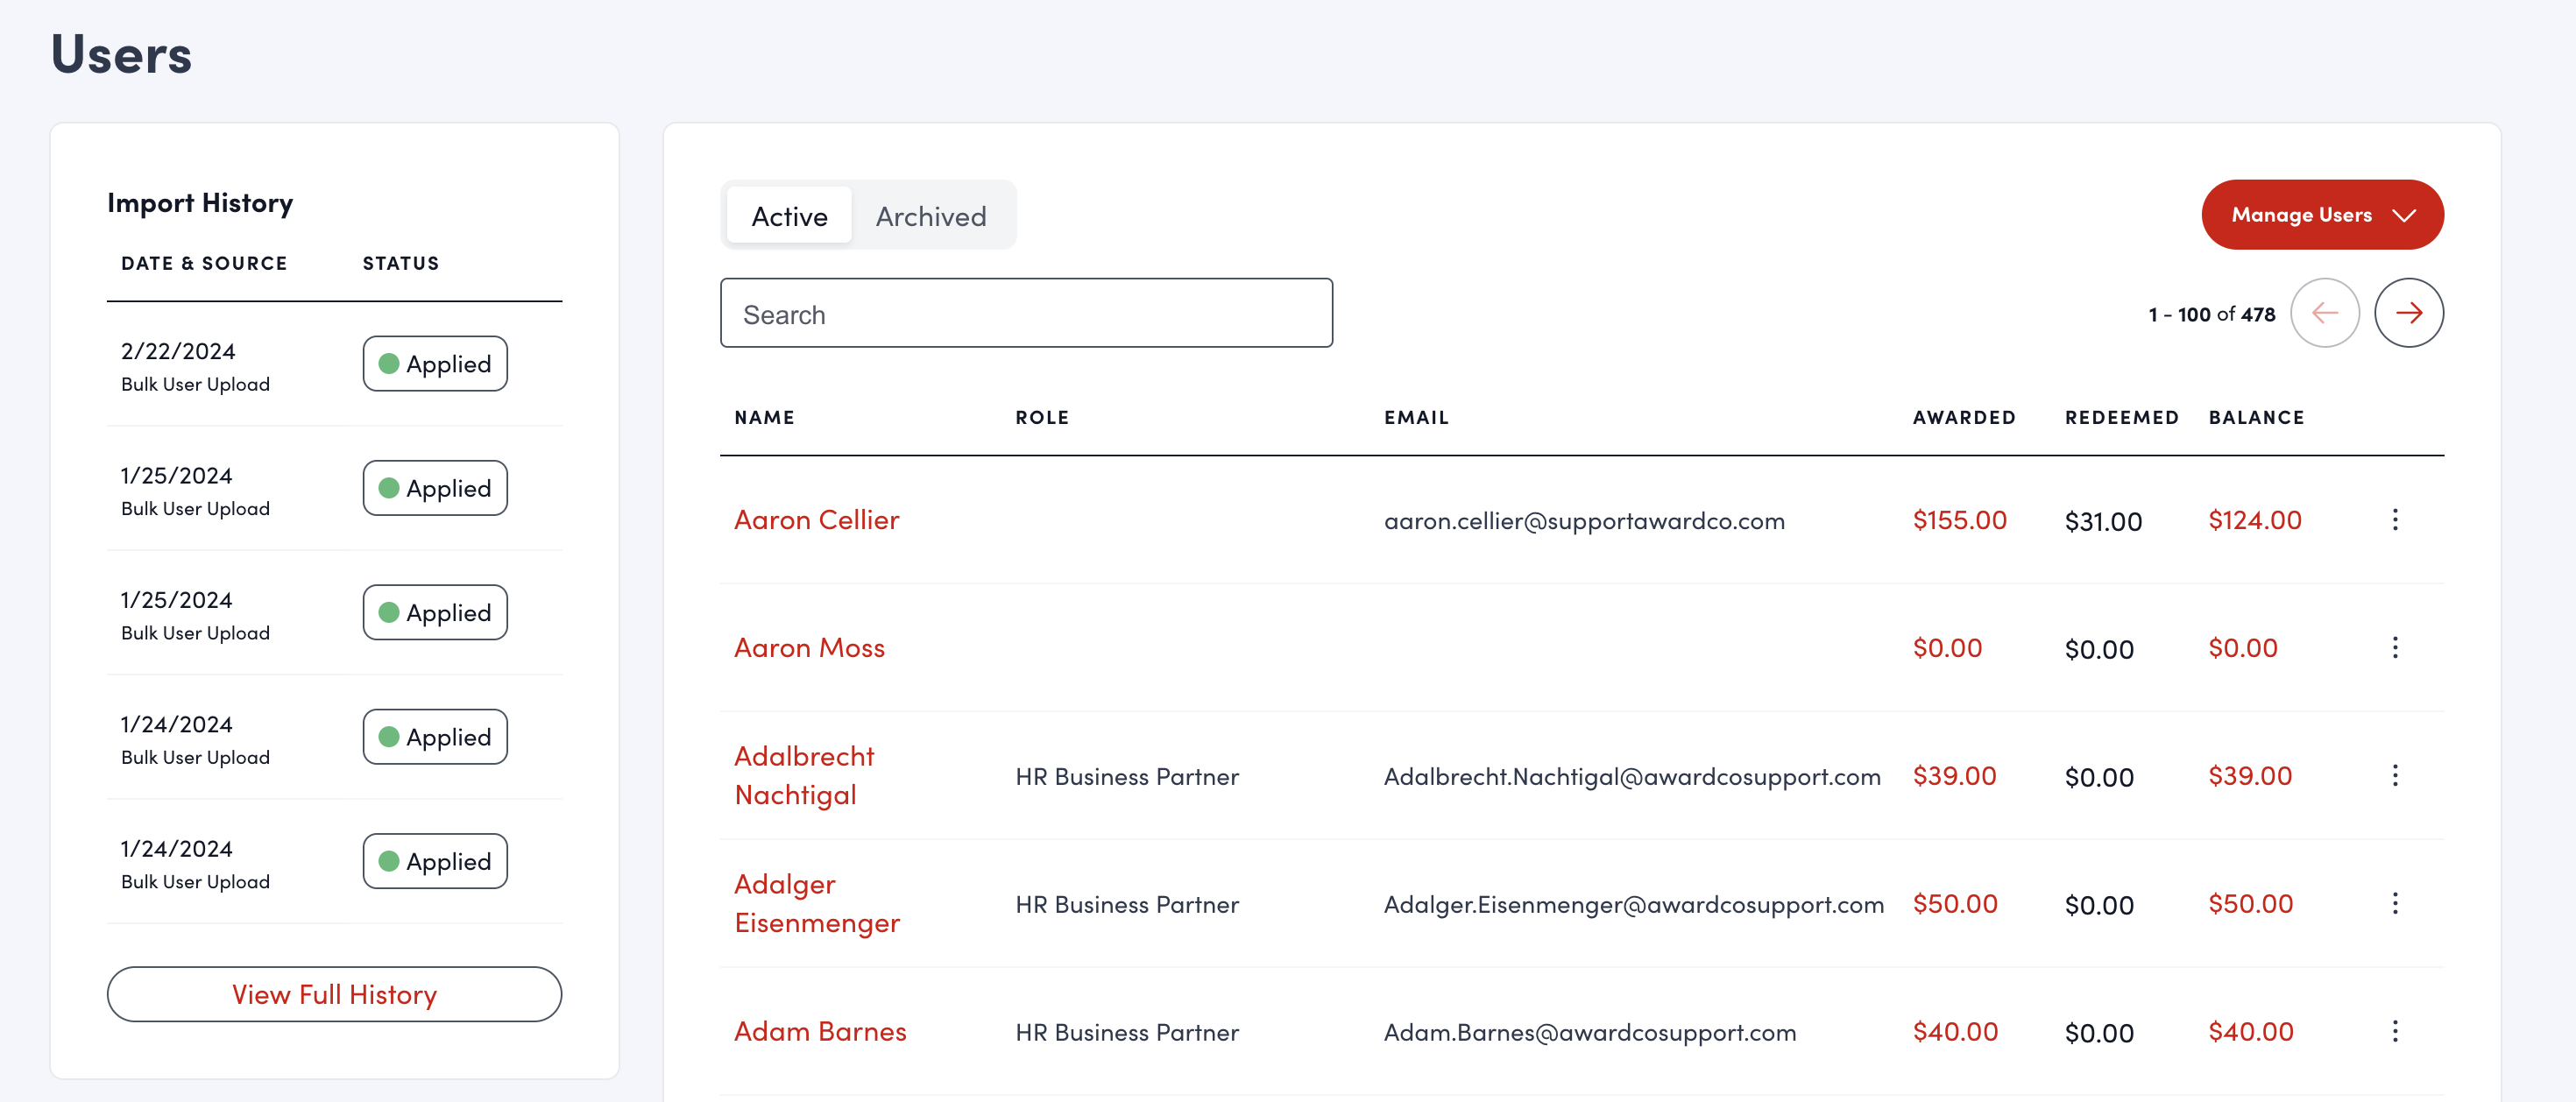Go to next page of users
Screen dimensions: 2576x1102
coord(2408,313)
